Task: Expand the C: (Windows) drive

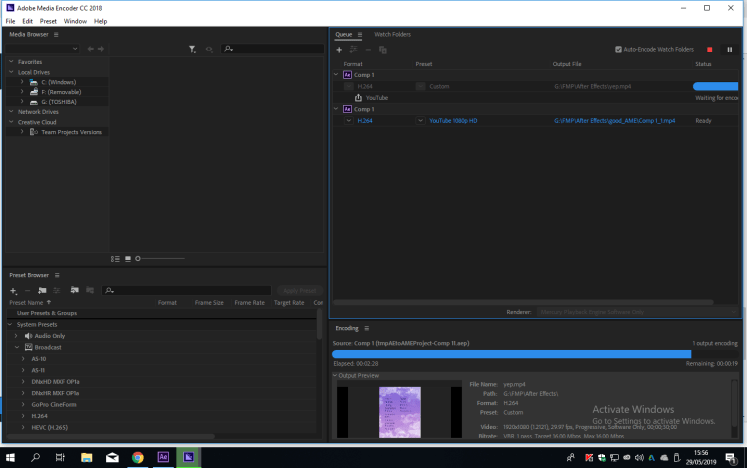Action: coord(22,82)
